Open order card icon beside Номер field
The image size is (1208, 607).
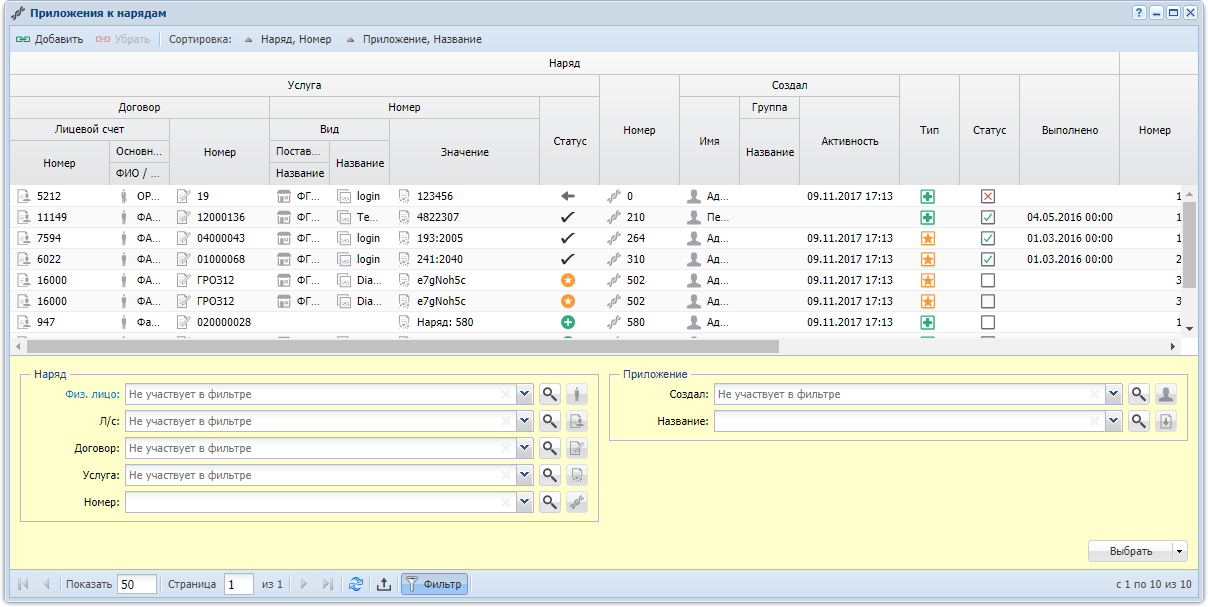[577, 502]
